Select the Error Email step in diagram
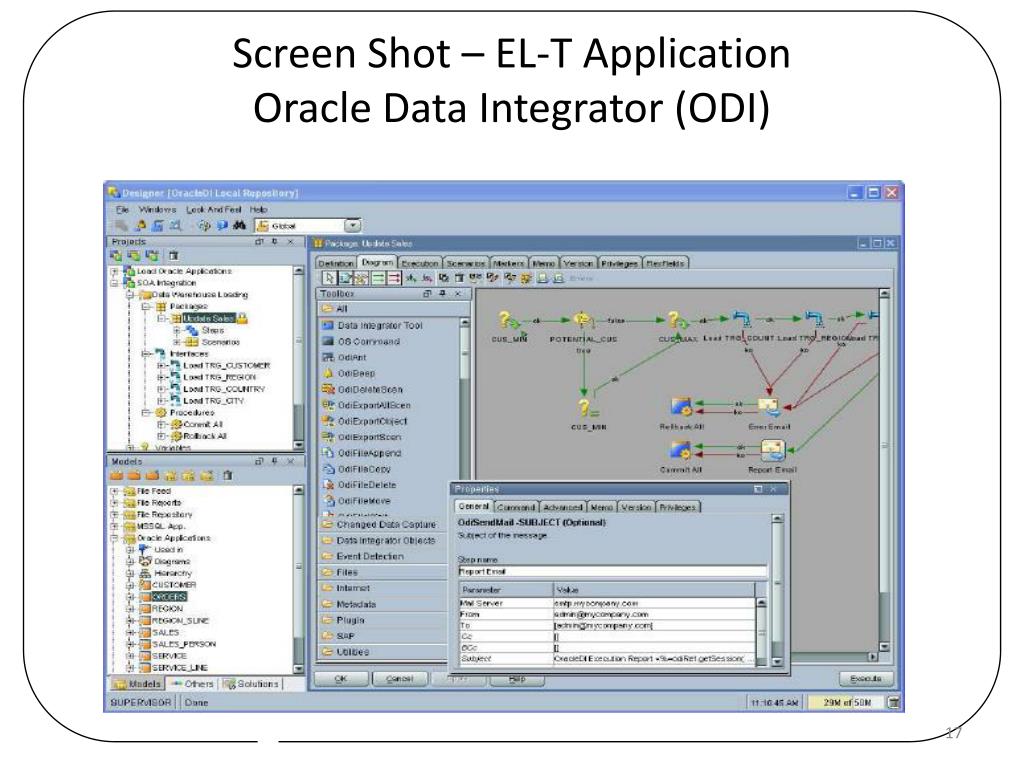 (769, 407)
